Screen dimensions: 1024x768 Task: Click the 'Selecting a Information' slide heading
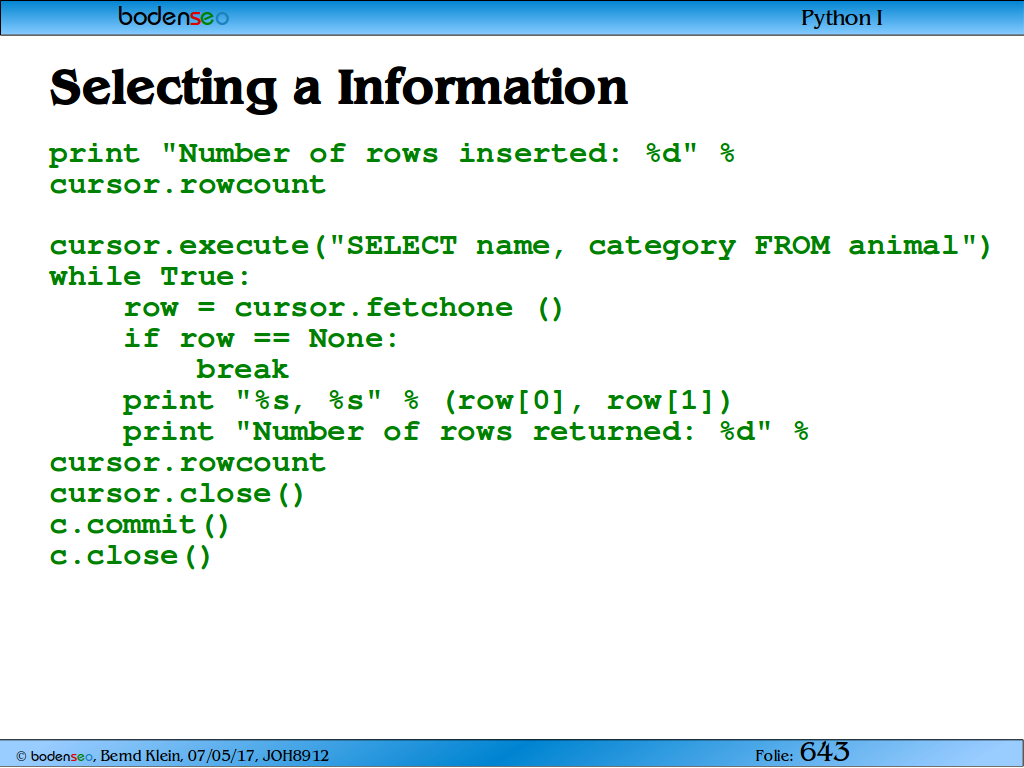click(x=338, y=88)
